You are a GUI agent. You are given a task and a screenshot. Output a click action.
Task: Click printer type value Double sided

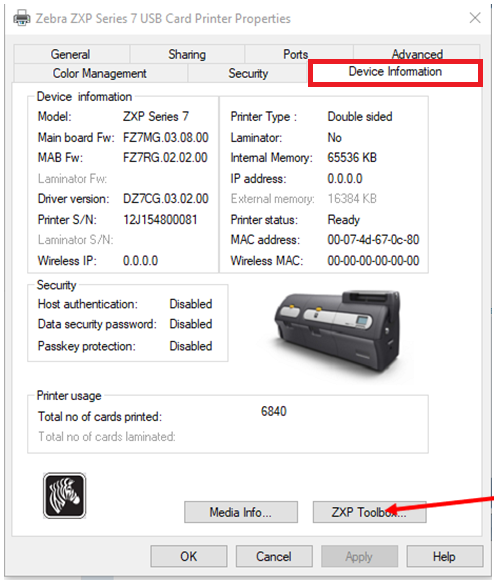click(x=360, y=117)
